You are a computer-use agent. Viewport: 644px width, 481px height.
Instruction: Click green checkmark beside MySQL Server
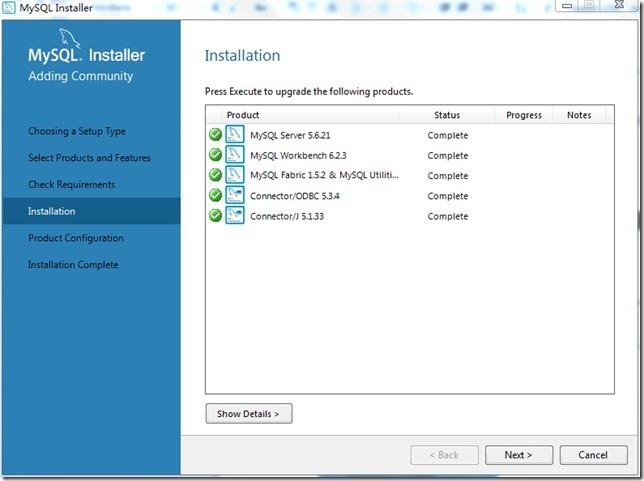tap(215, 135)
